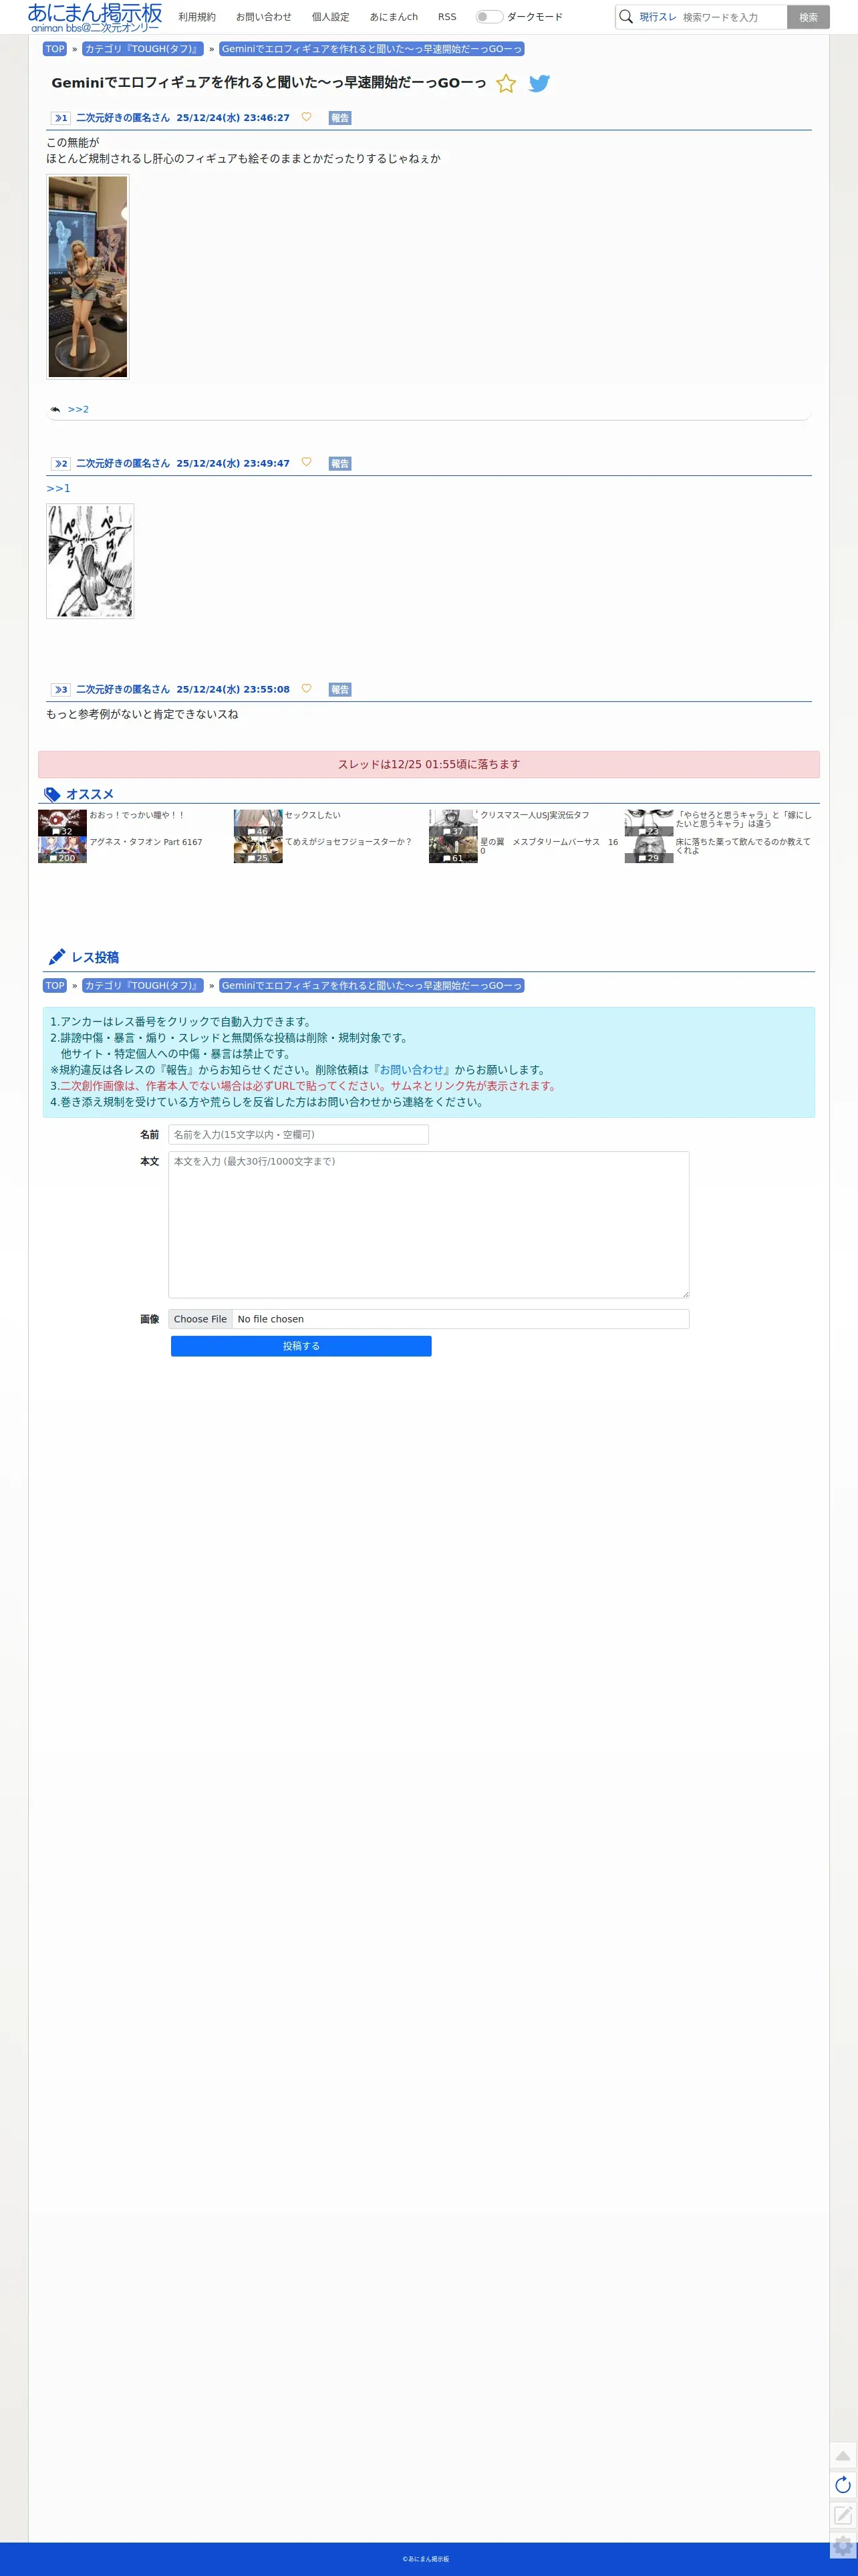The image size is (858, 2576).
Task: Select the 現行スレ search scope
Action: (x=657, y=17)
